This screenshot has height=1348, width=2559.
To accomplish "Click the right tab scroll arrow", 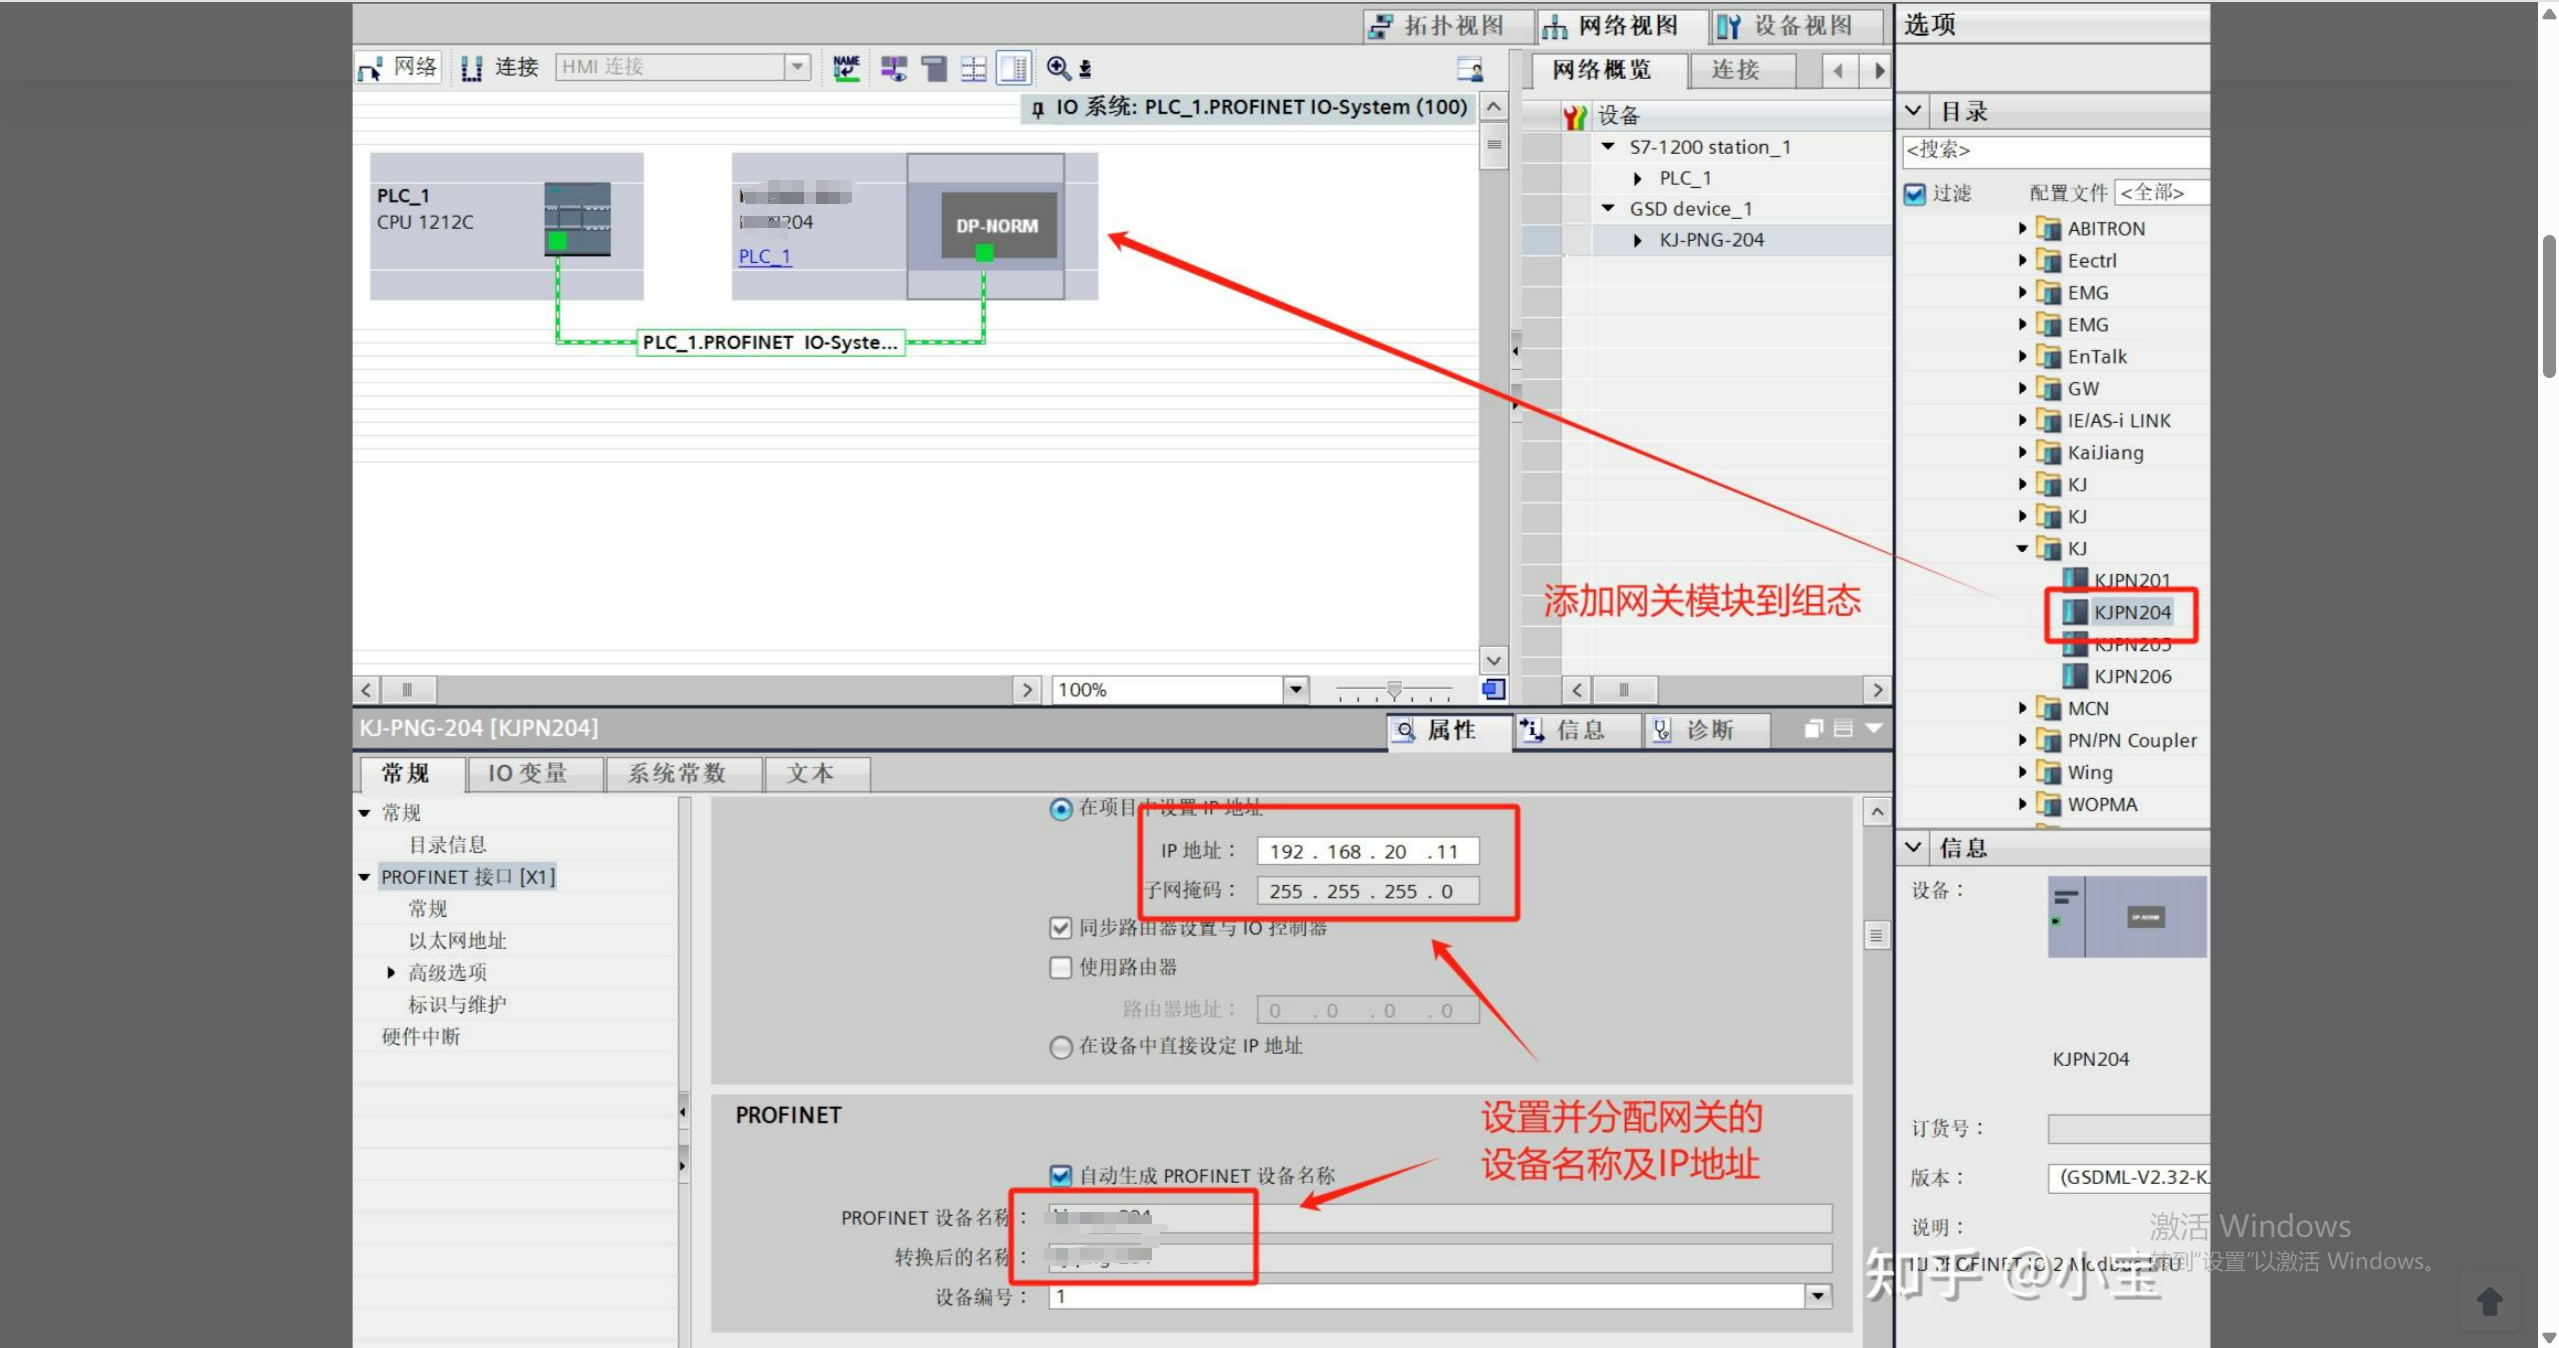I will pyautogui.click(x=1878, y=71).
